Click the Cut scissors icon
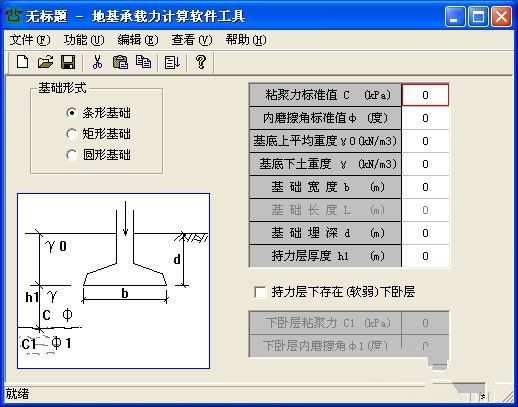The image size is (518, 407). [x=97, y=62]
